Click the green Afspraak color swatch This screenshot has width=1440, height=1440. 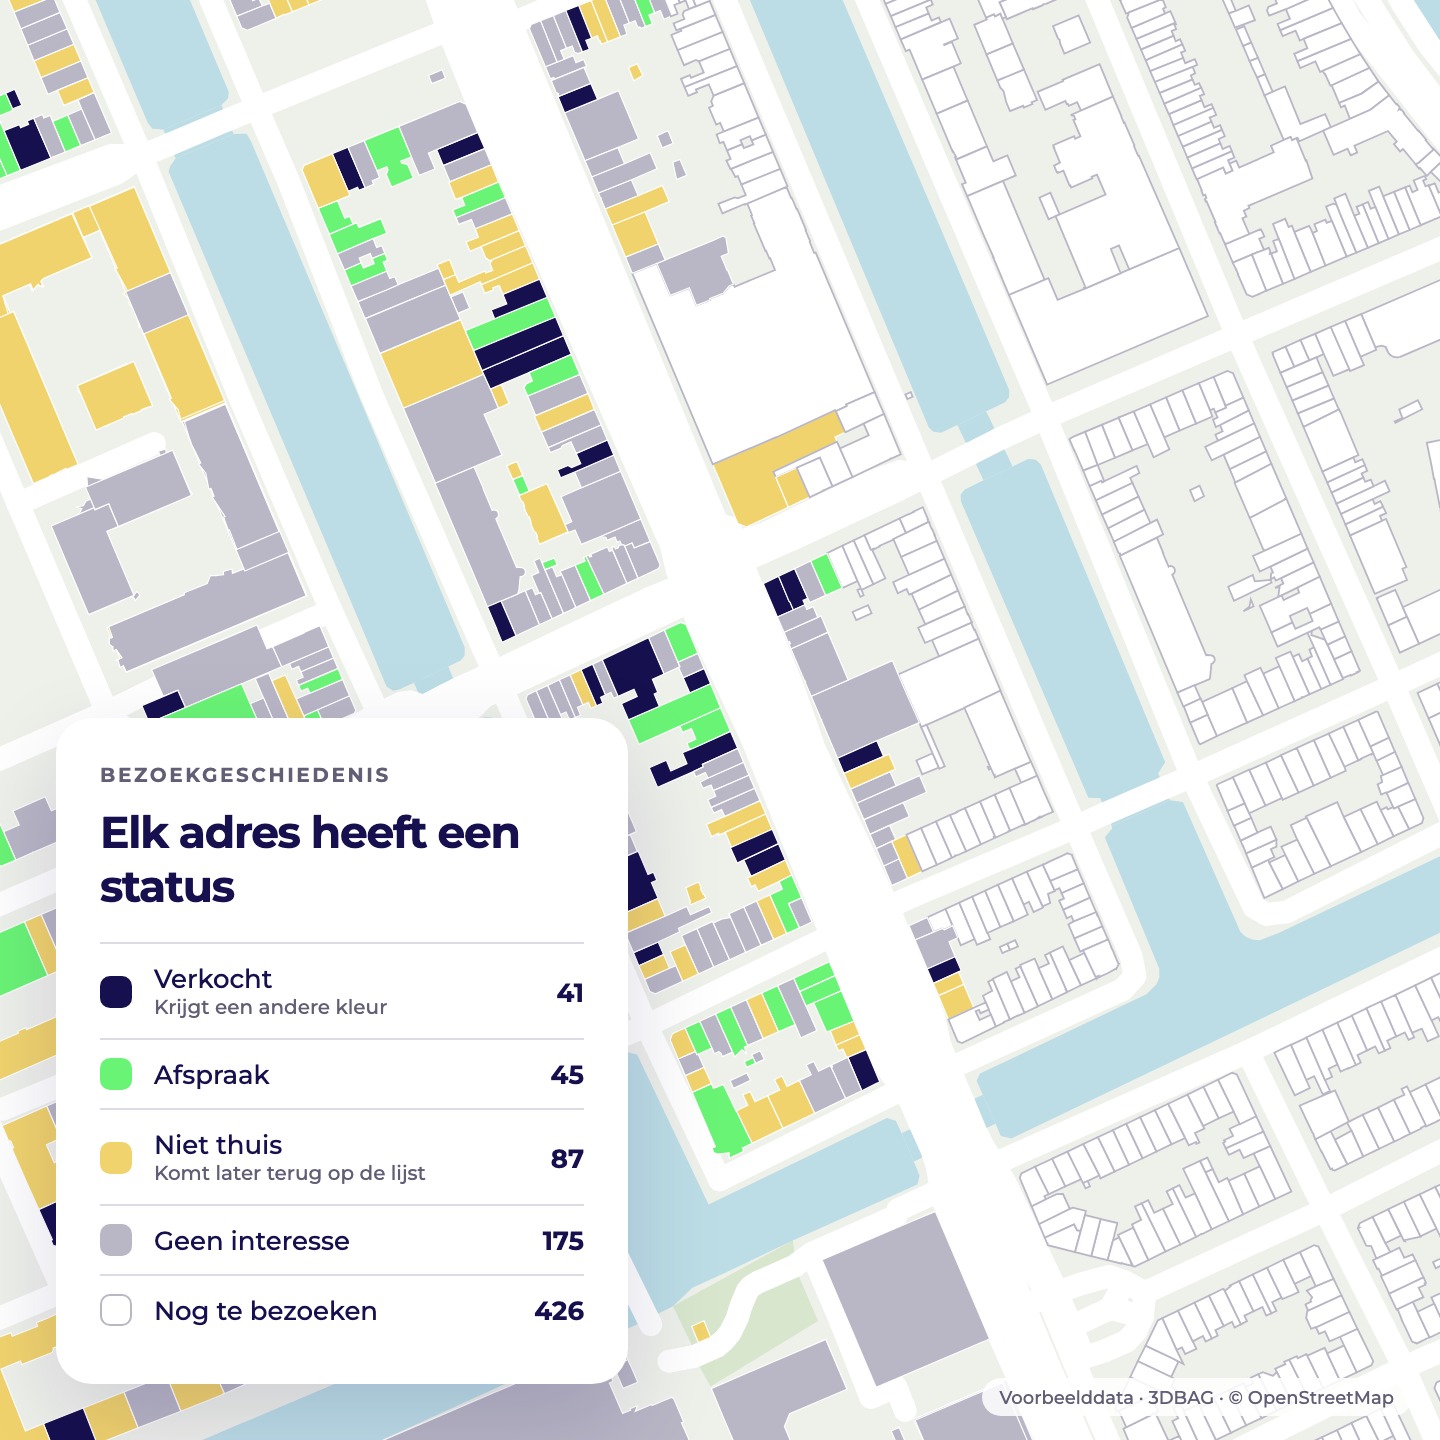click(116, 1074)
